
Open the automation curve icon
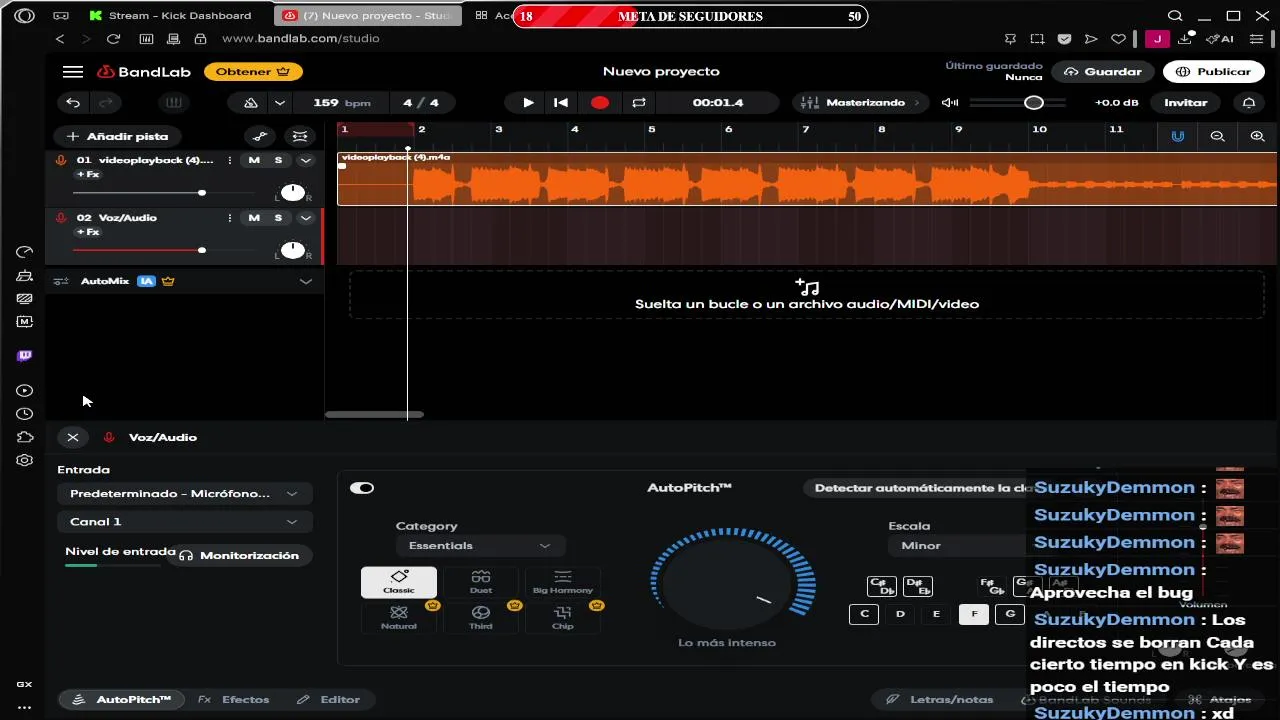[x=260, y=136]
